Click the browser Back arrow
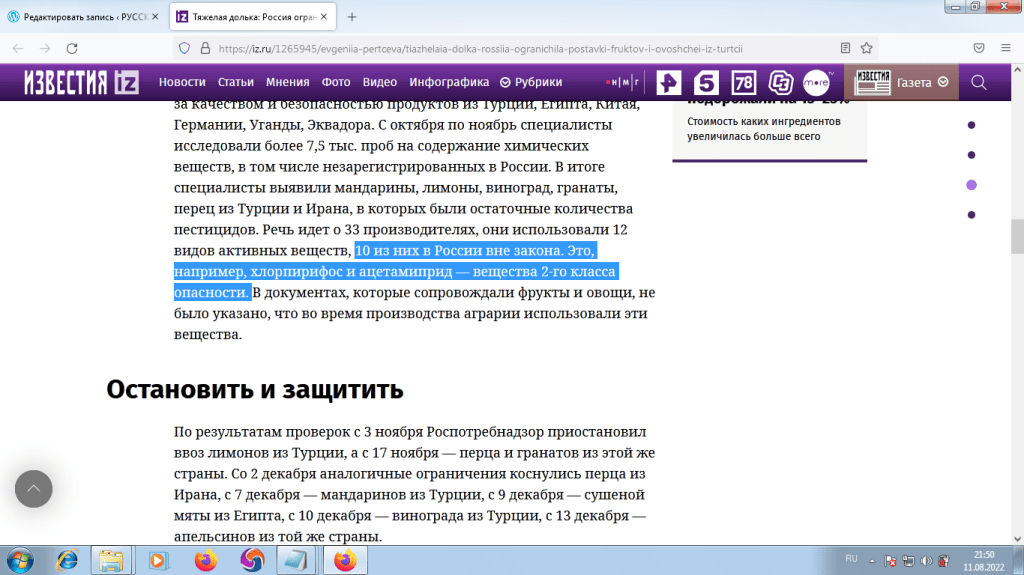Image resolution: width=1024 pixels, height=575 pixels. tap(18, 48)
